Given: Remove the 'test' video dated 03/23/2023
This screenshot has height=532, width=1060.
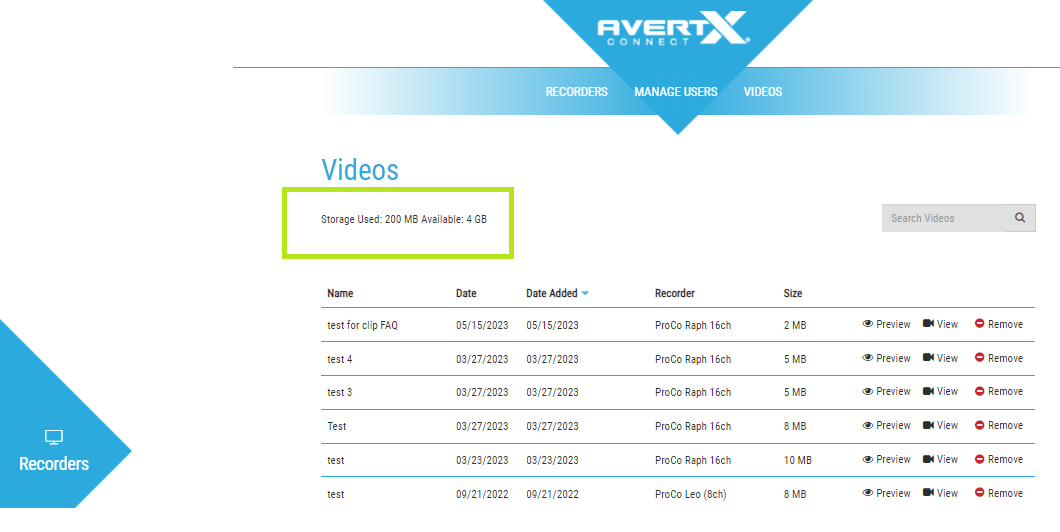Looking at the screenshot, I should (x=998, y=460).
